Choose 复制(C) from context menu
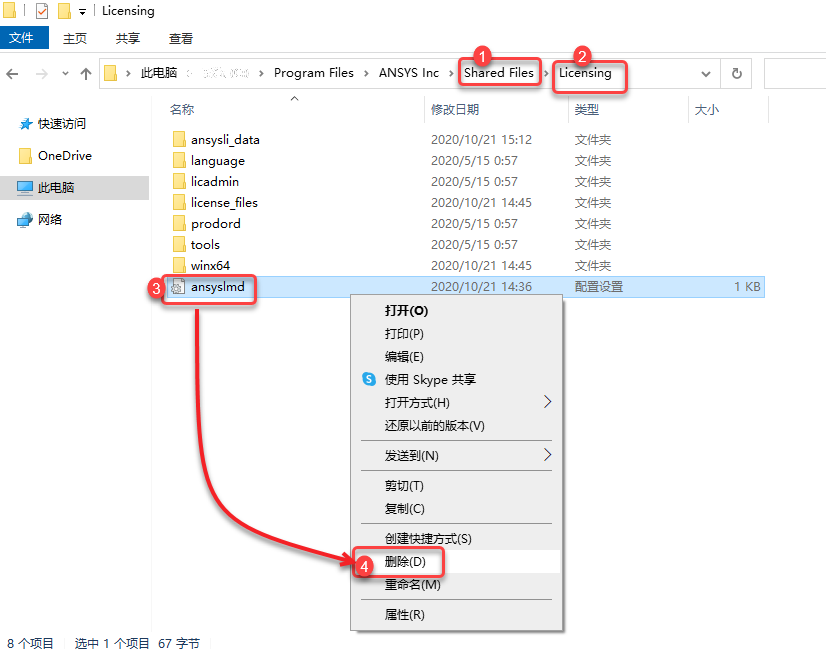This screenshot has height=649, width=826. pos(456,508)
